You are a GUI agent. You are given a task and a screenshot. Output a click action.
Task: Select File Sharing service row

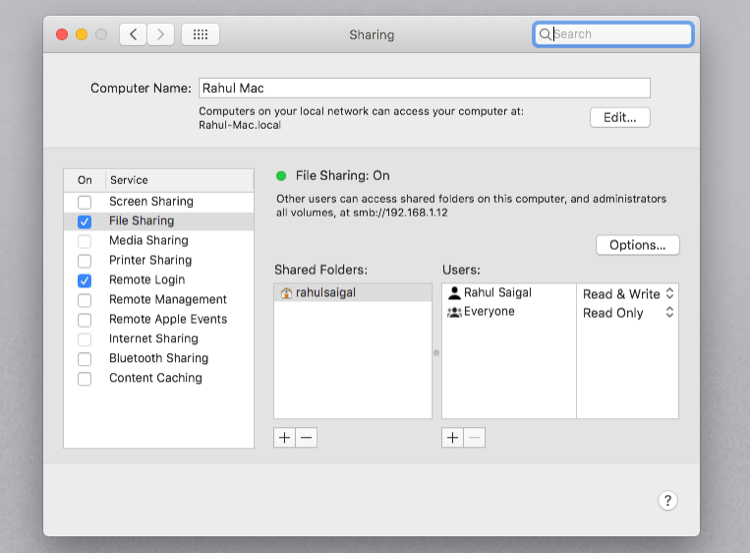[159, 221]
